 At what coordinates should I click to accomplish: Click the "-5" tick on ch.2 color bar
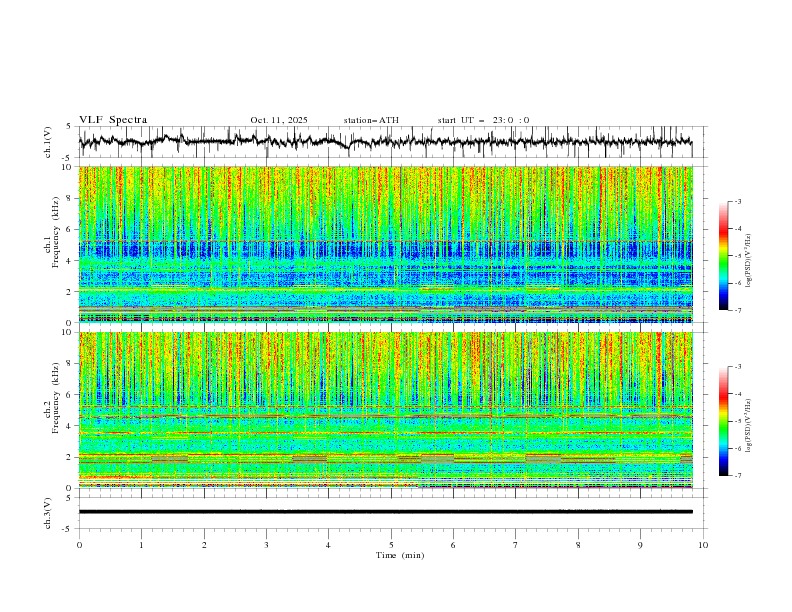(x=738, y=421)
